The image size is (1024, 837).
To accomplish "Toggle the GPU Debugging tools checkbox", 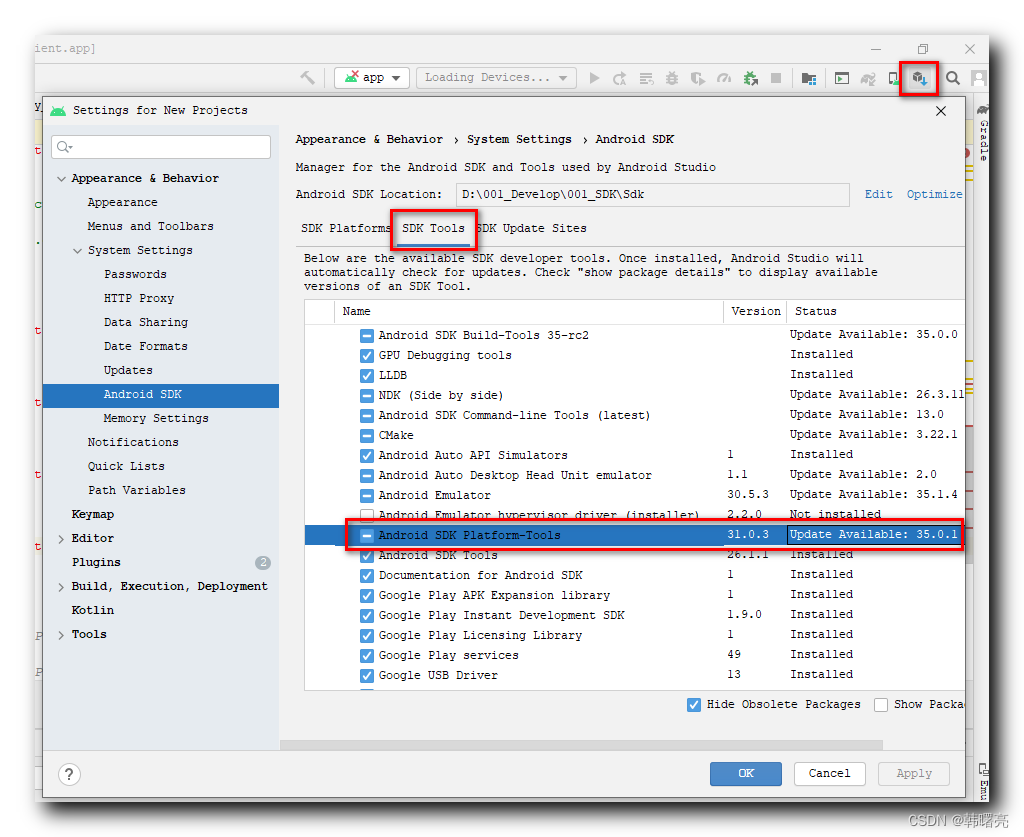I will (x=367, y=356).
